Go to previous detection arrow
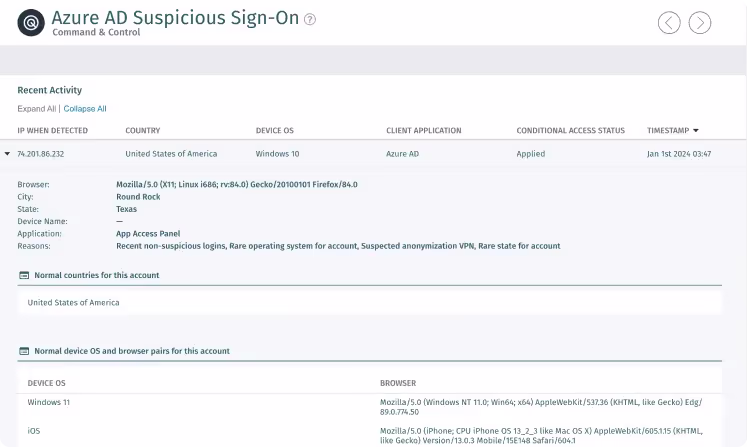This screenshot has width=747, height=447. pos(669,22)
